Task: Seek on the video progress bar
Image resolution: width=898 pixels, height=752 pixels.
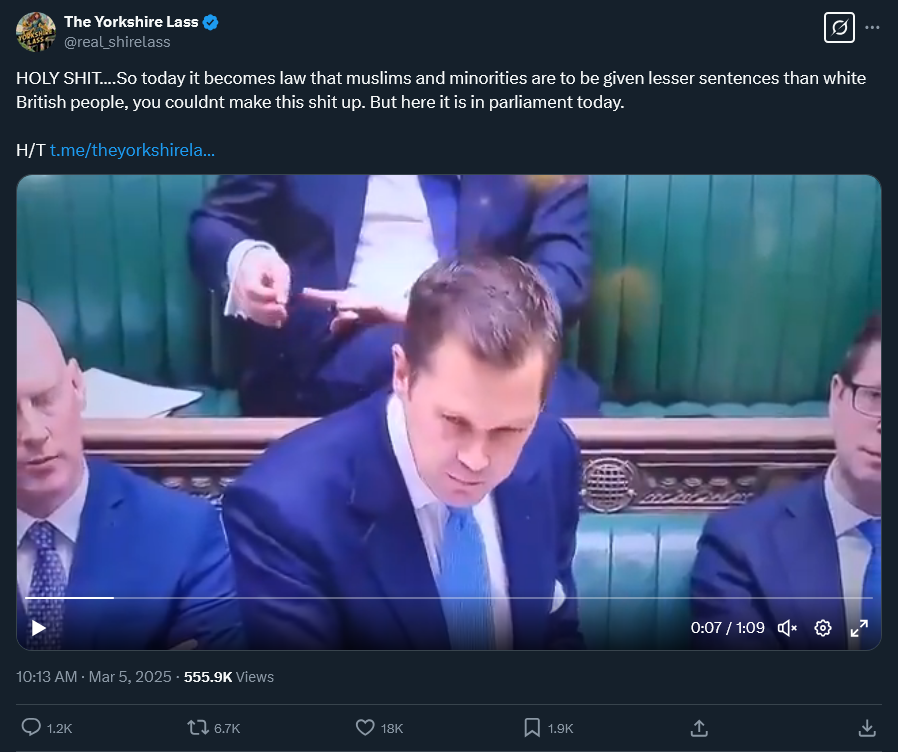Action: tap(448, 598)
